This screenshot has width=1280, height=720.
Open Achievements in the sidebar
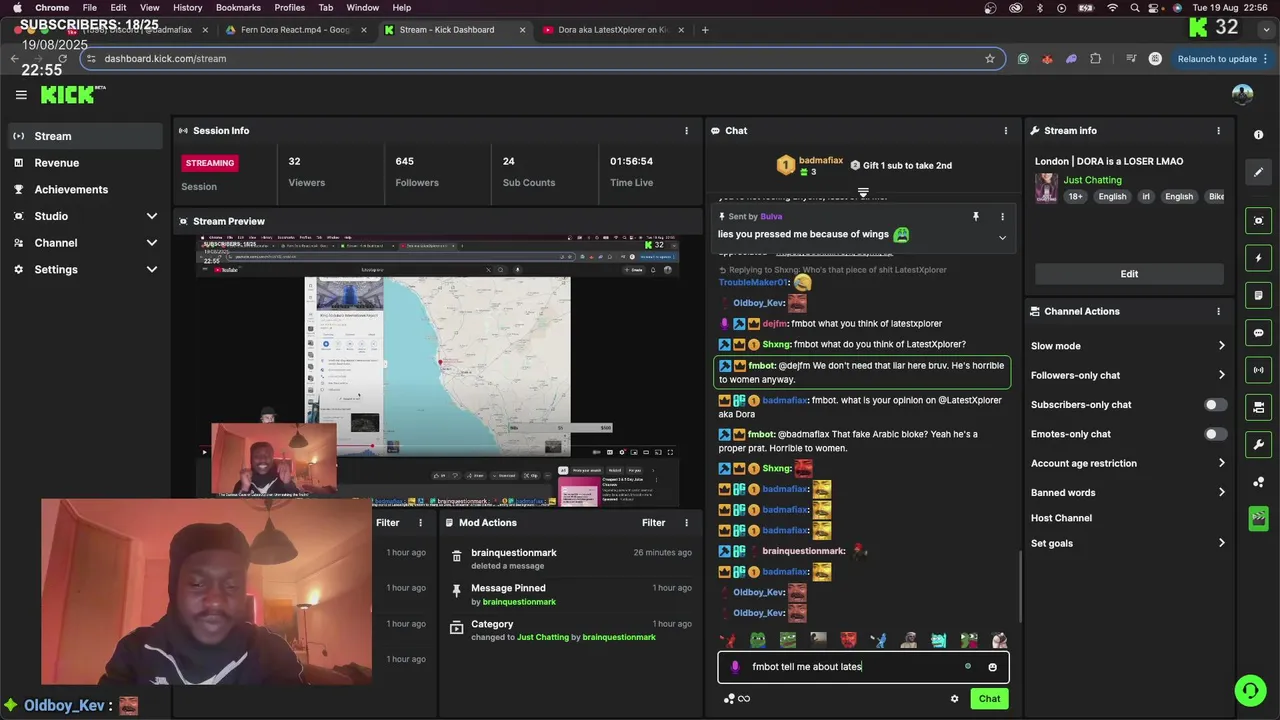click(85, 190)
